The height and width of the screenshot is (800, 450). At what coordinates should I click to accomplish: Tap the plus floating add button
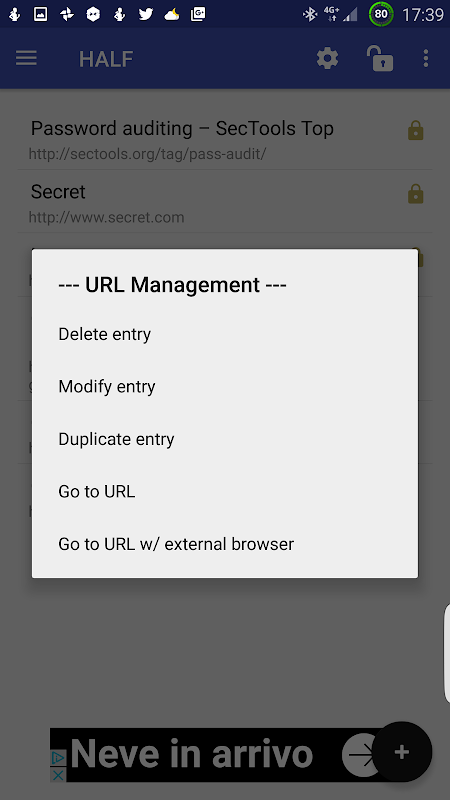click(402, 752)
